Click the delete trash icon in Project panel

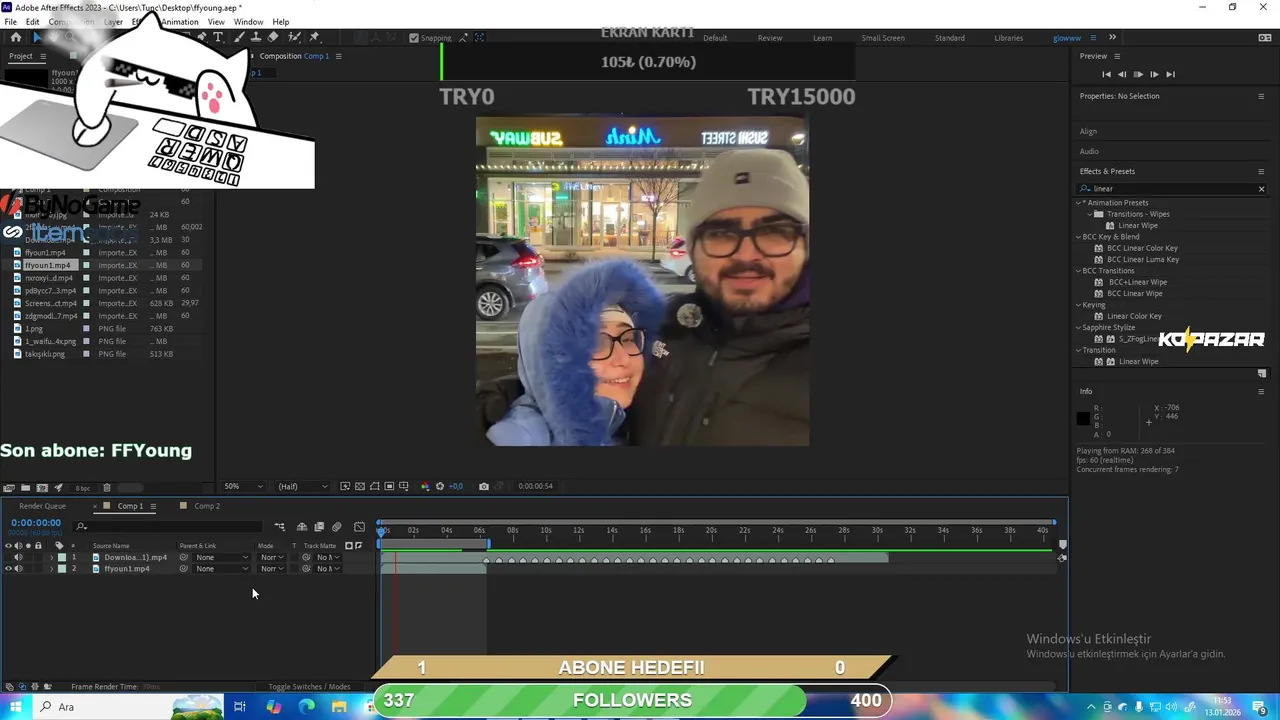click(x=107, y=488)
